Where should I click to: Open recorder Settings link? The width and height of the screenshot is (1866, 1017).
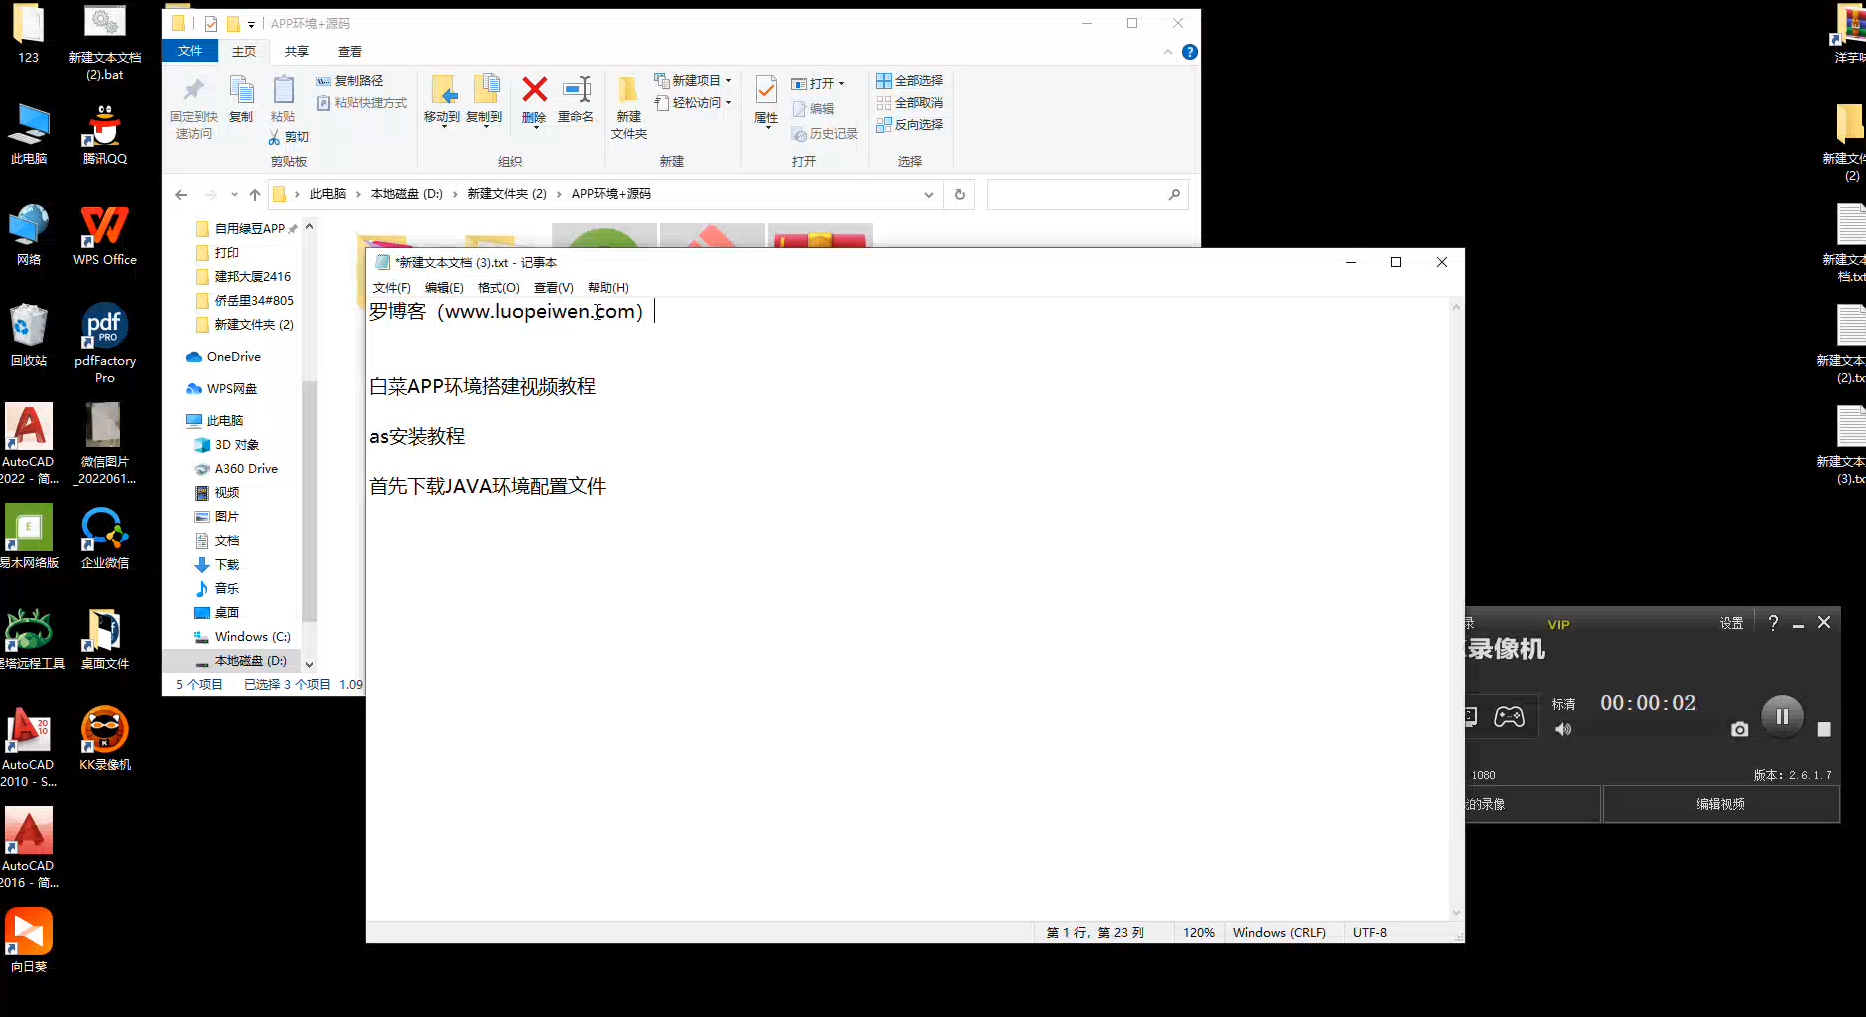[x=1731, y=623]
